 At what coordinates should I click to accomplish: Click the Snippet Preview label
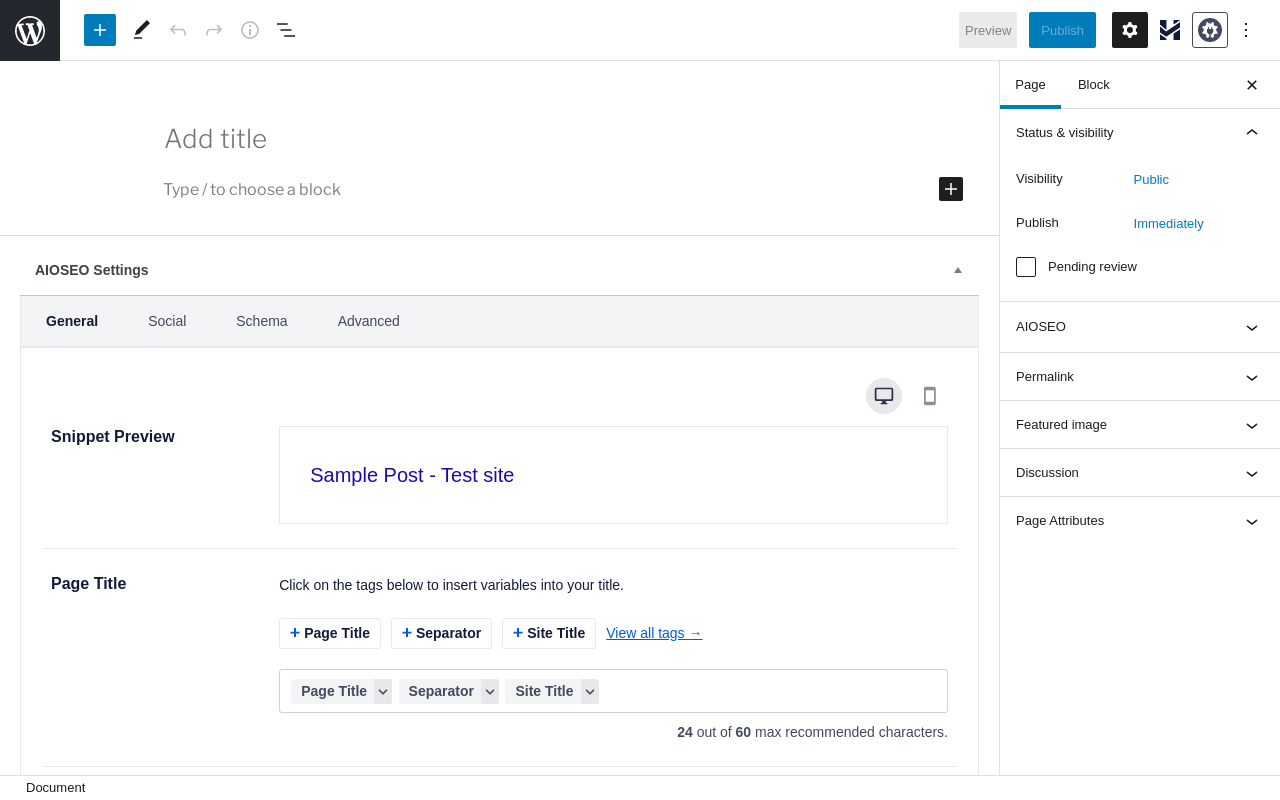coord(113,437)
